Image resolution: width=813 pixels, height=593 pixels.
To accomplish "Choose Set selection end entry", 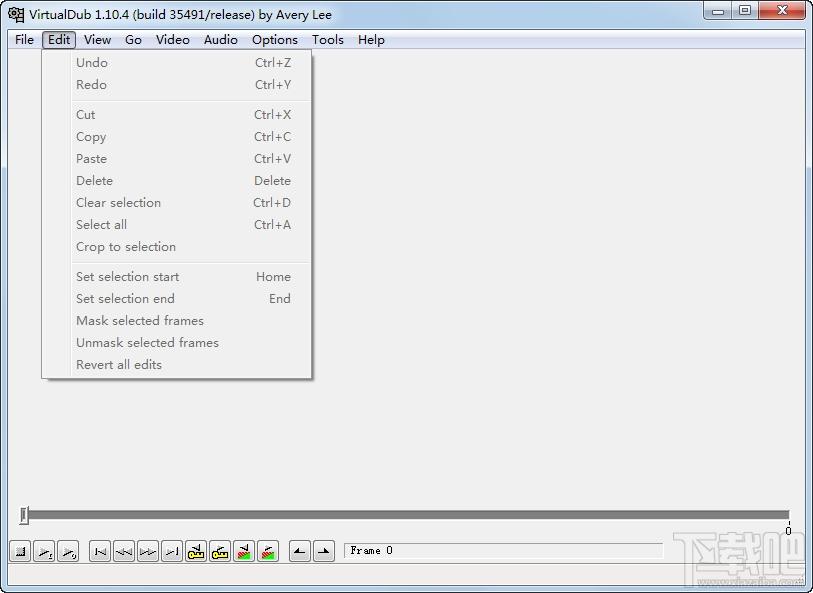I will pyautogui.click(x=177, y=299).
